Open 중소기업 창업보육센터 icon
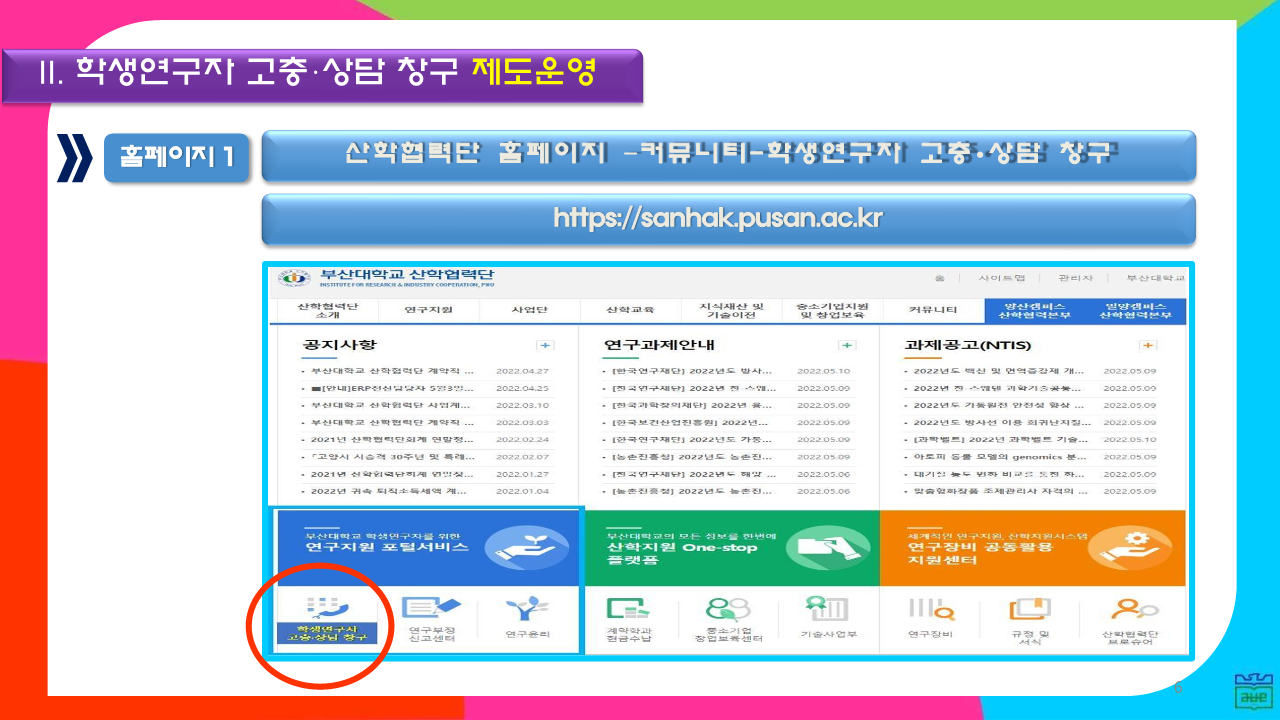The height and width of the screenshot is (720, 1280). click(x=728, y=609)
